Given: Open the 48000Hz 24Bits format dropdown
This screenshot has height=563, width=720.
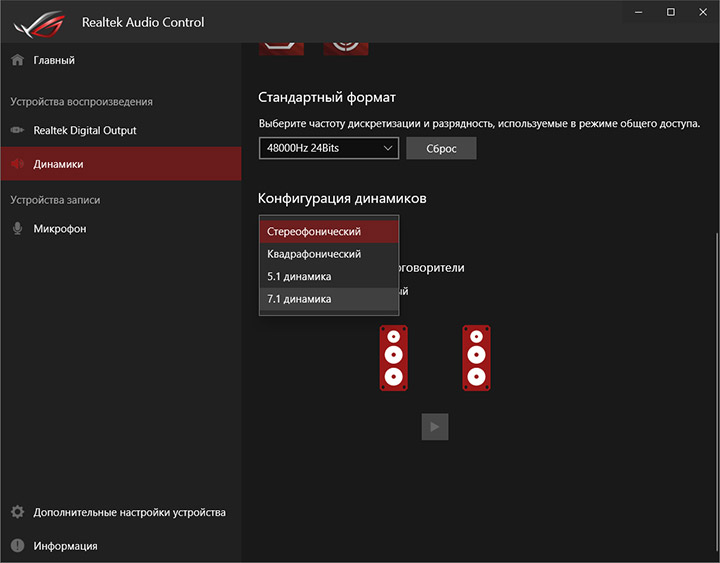Looking at the screenshot, I should (328, 148).
